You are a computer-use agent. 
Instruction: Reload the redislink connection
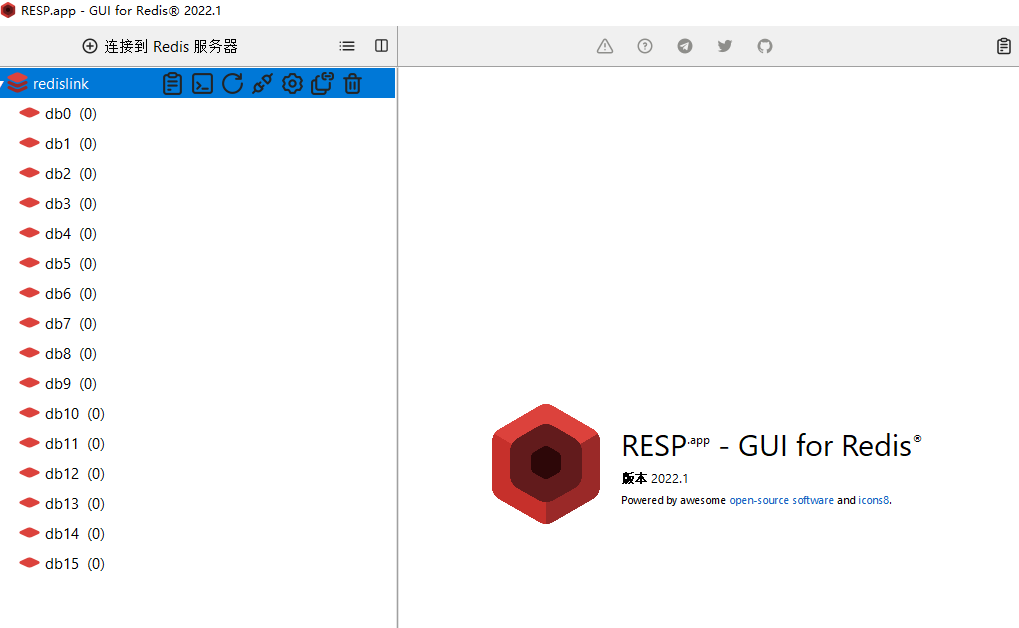click(233, 84)
